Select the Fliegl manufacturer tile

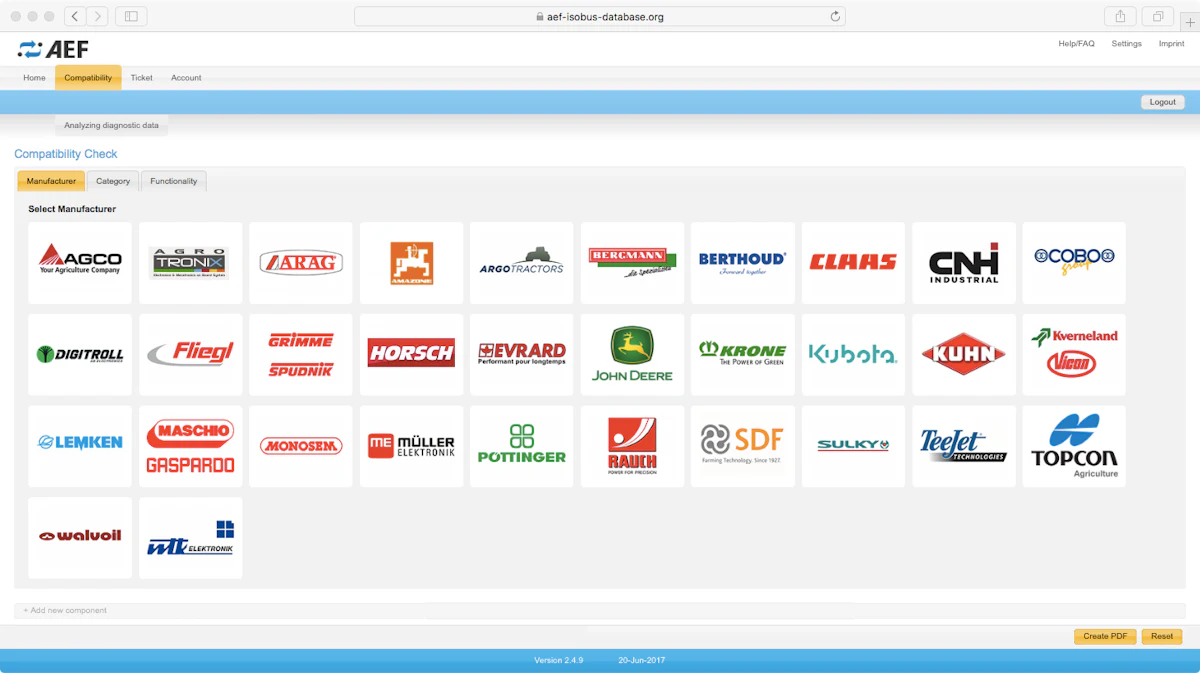tap(191, 355)
